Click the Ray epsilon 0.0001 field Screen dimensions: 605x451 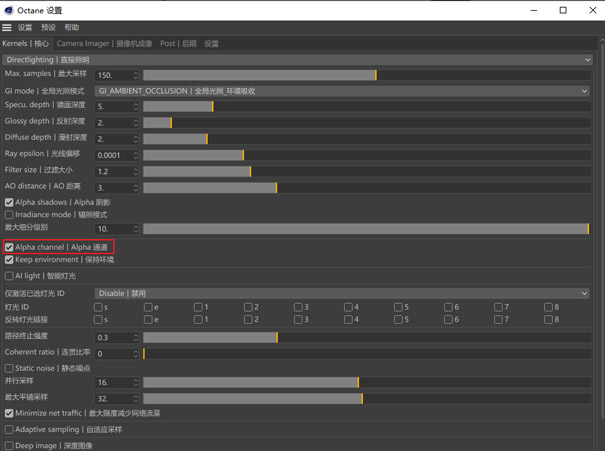click(114, 155)
